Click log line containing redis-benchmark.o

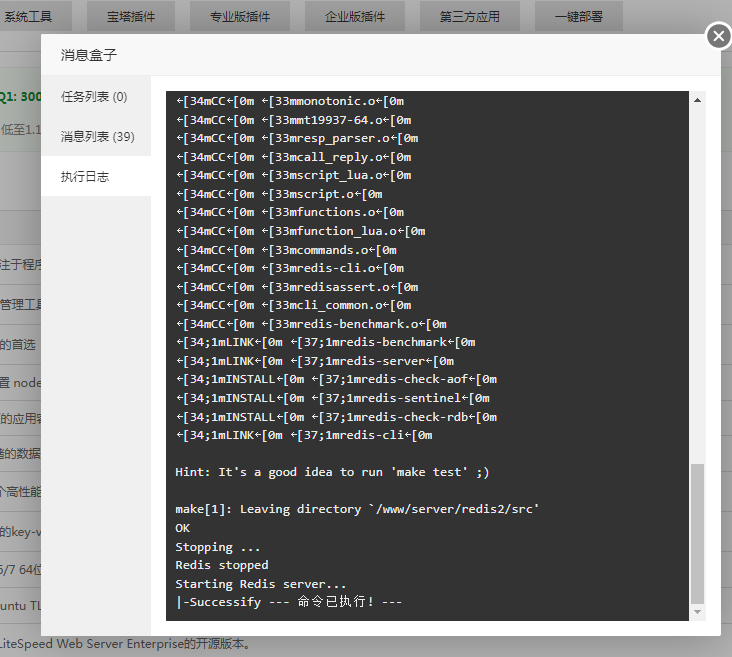[x=311, y=324]
